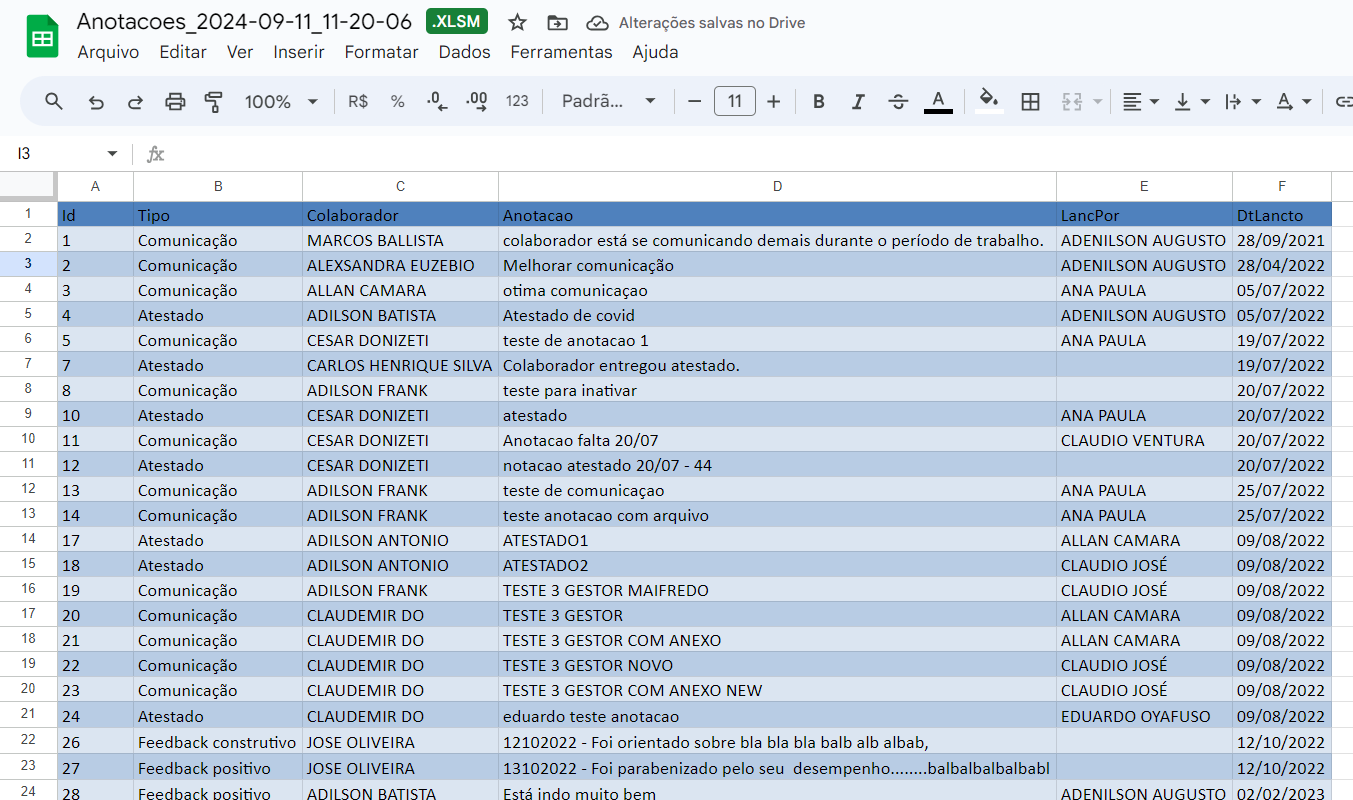This screenshot has height=800, width=1353.
Task: Toggle bold formatting
Action: point(819,101)
